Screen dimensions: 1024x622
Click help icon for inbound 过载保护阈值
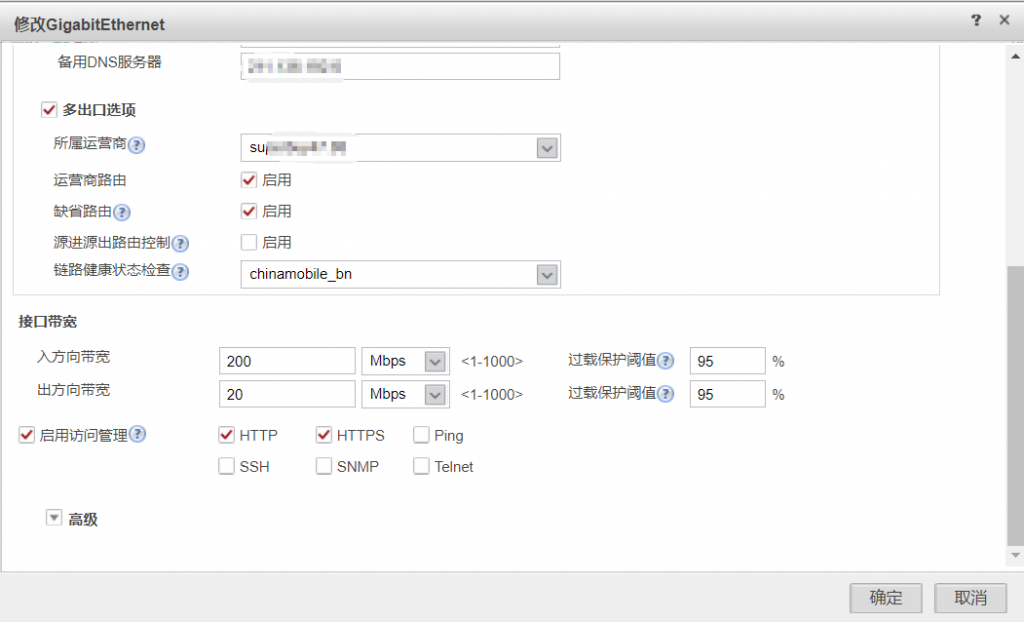point(666,361)
